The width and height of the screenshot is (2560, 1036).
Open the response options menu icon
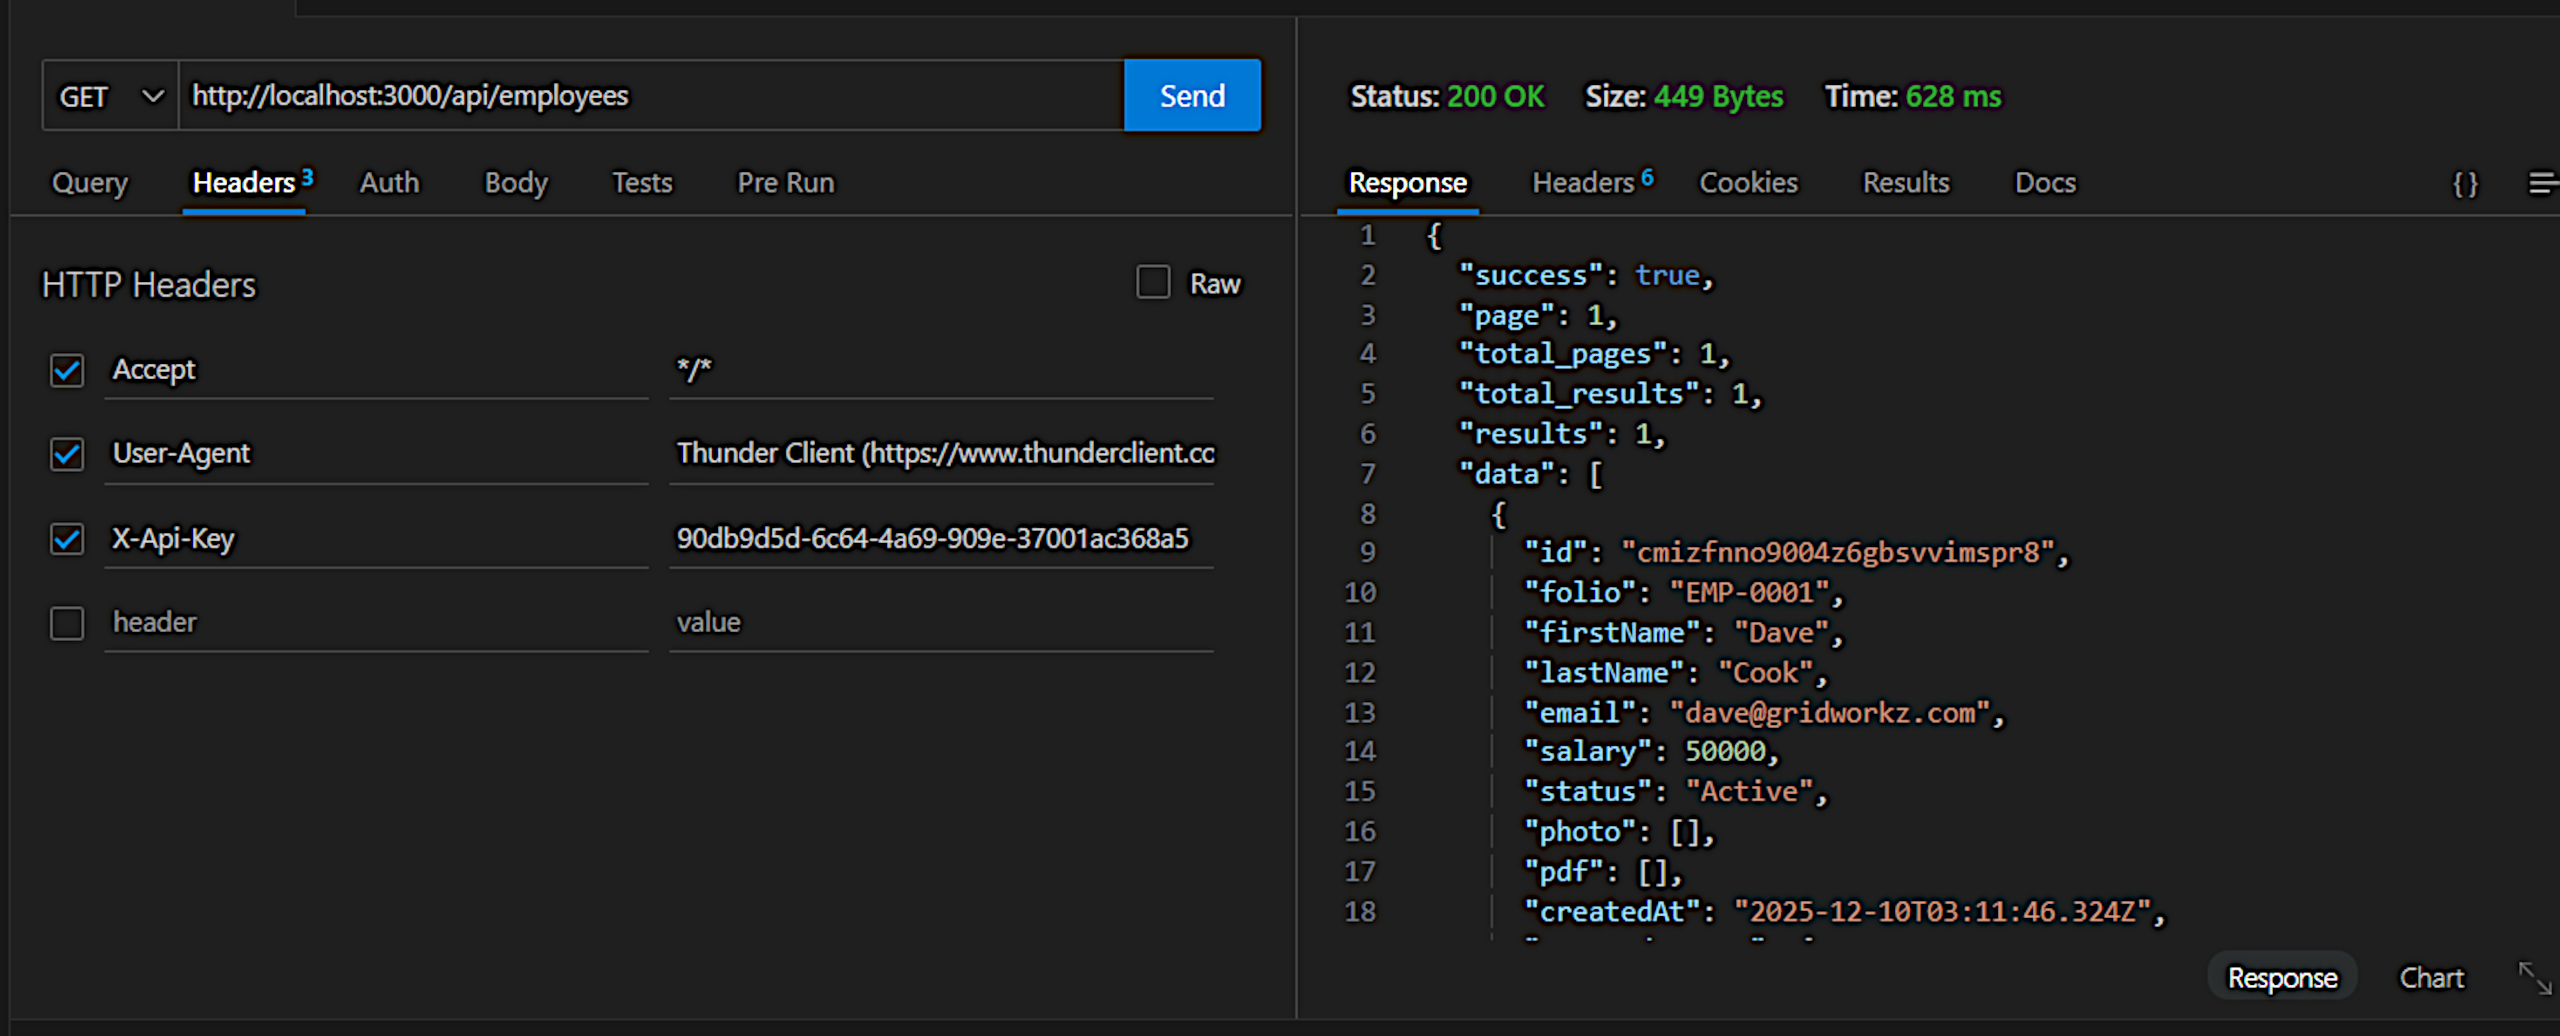[2541, 184]
